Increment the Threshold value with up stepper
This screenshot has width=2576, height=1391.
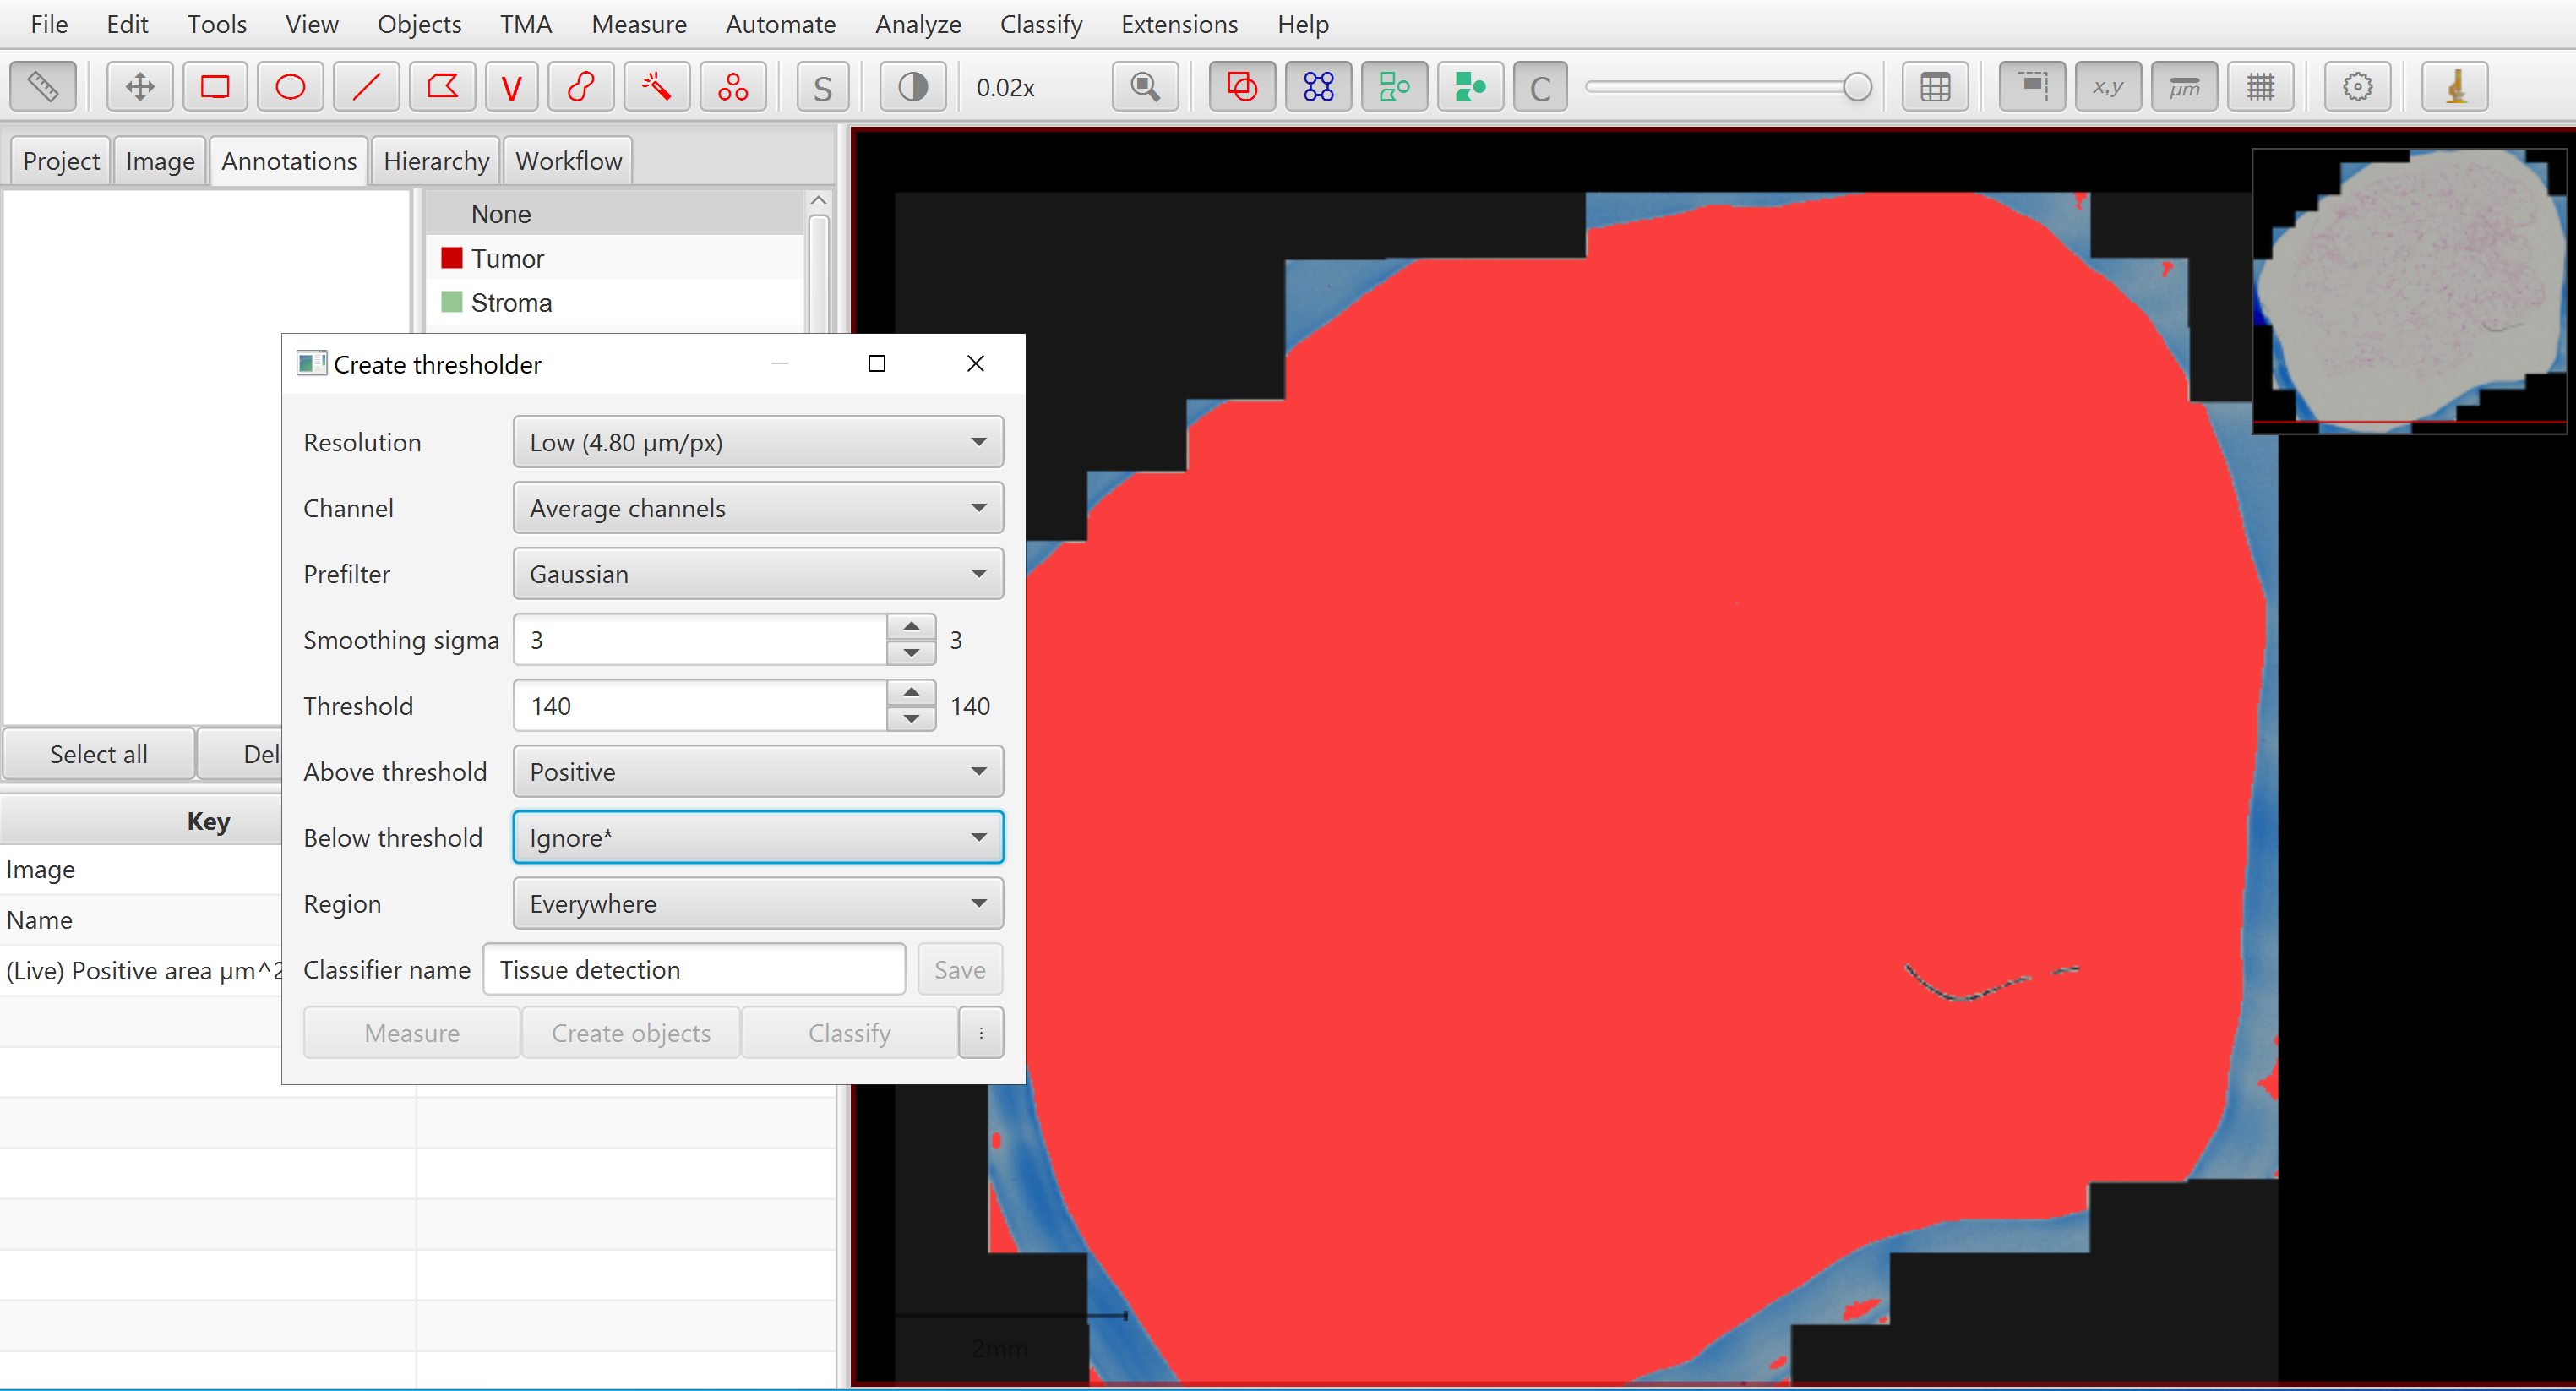click(x=910, y=691)
